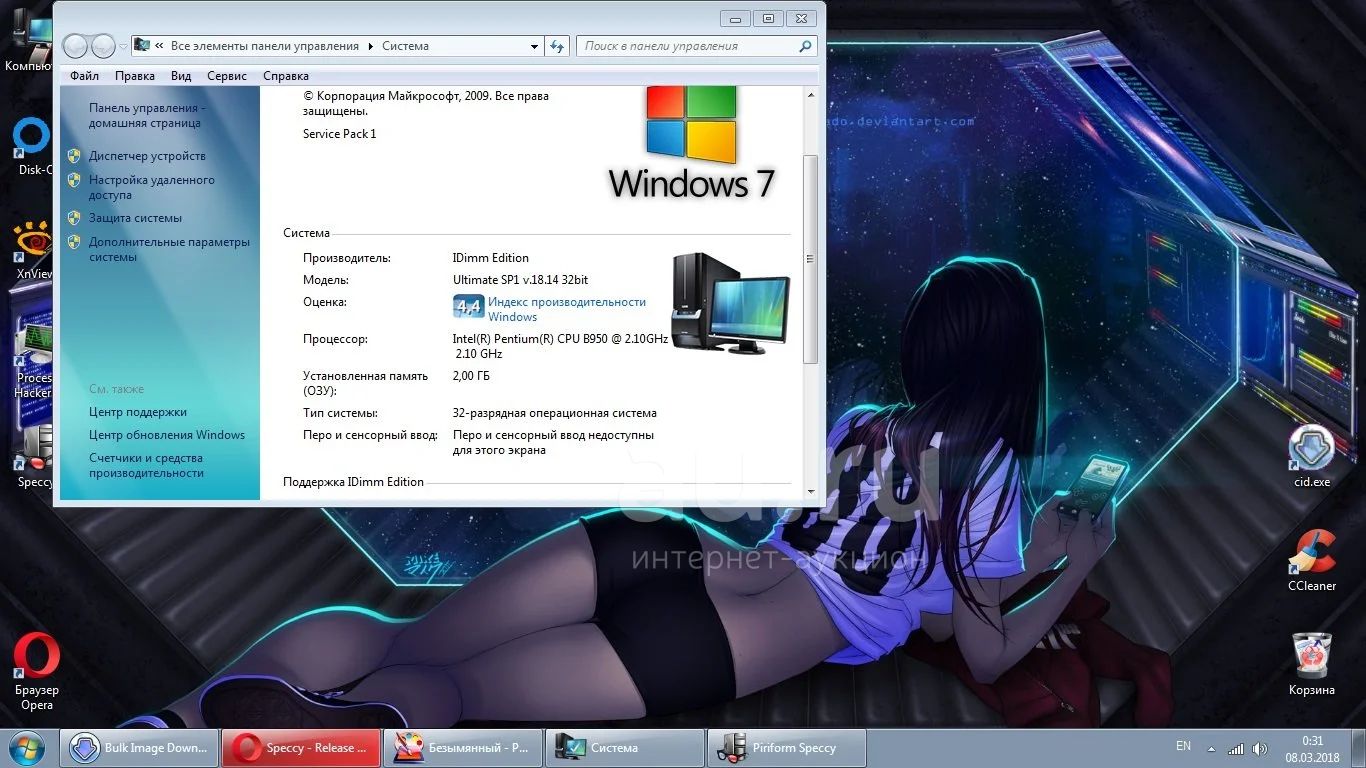The image size is (1366, 768).
Task: Click the Service Pack 1 text
Action: coord(340,134)
